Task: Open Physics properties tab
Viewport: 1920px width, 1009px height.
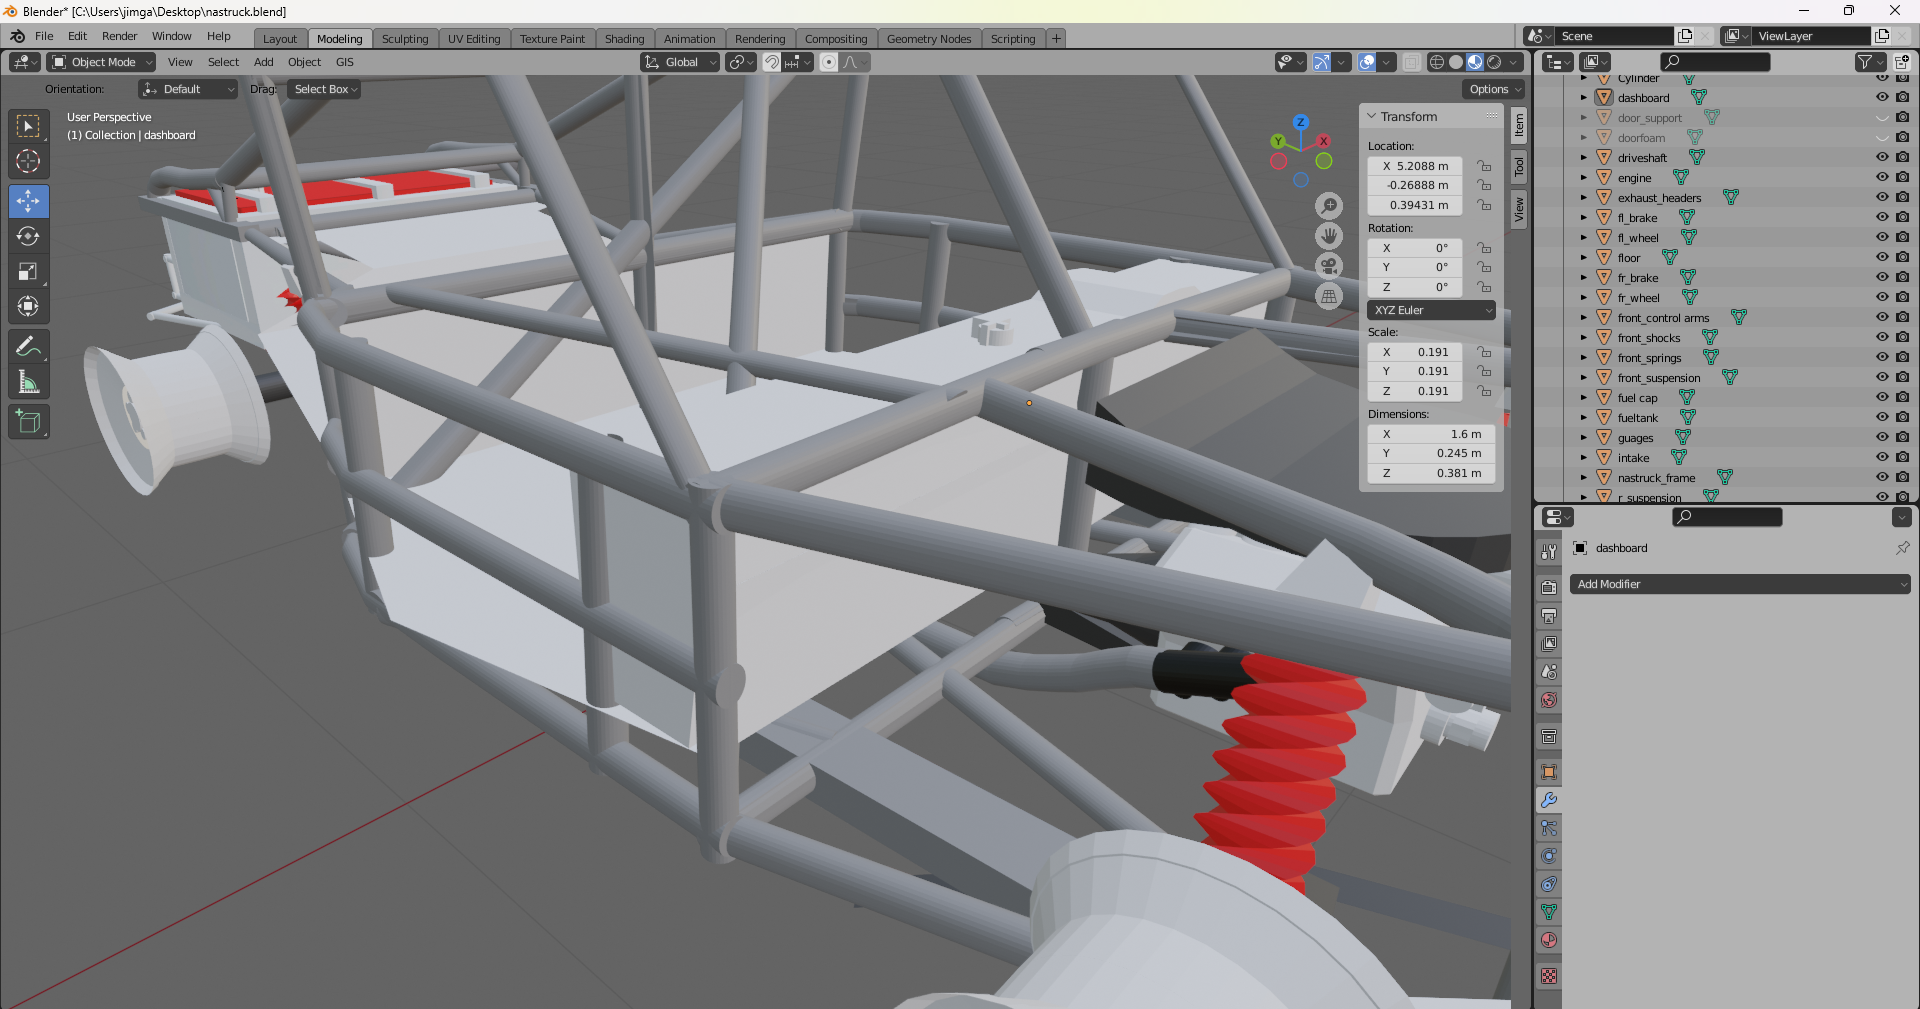Action: coord(1549,856)
